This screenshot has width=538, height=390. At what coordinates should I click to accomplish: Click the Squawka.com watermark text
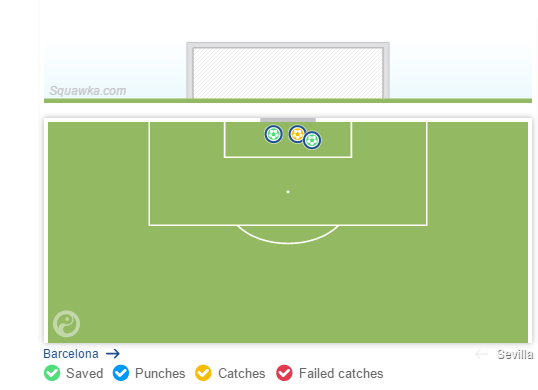pyautogui.click(x=88, y=91)
